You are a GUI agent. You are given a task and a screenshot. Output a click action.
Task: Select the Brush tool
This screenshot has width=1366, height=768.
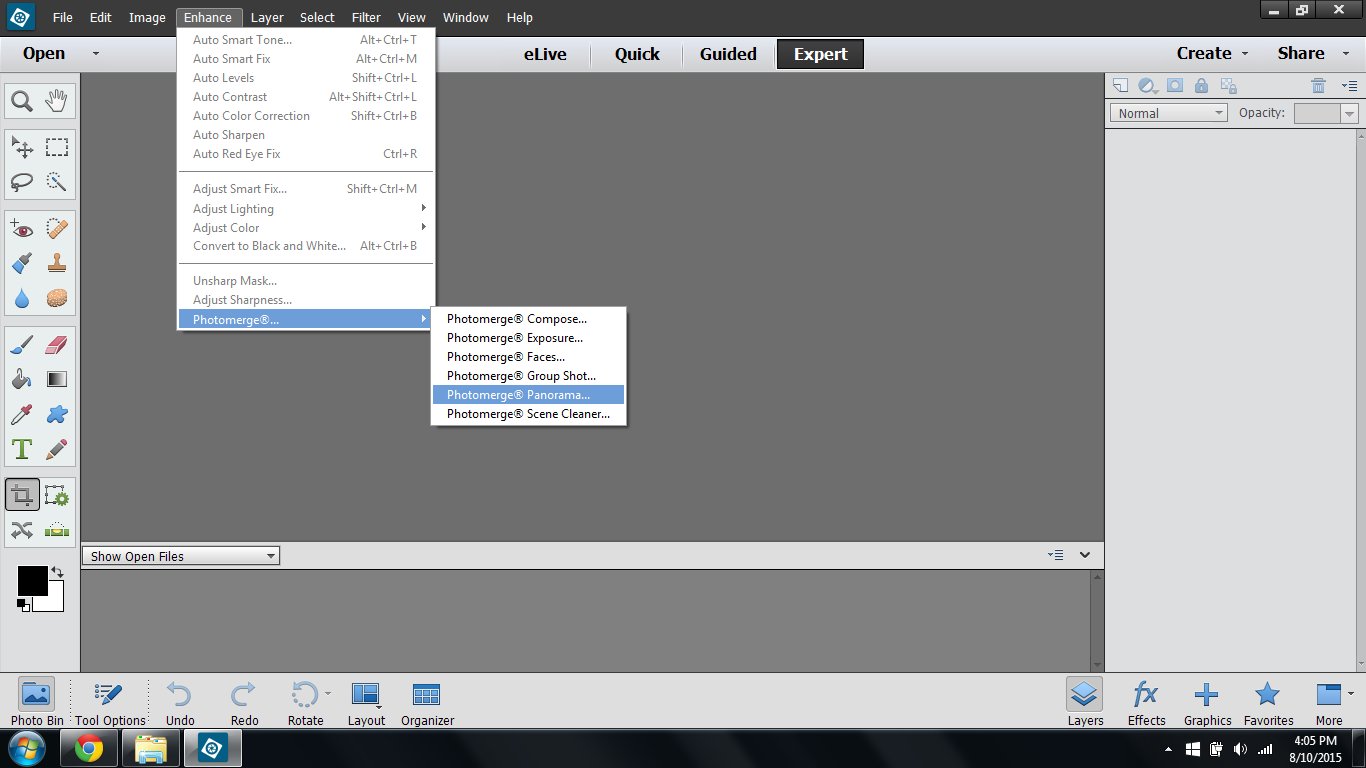[22, 345]
